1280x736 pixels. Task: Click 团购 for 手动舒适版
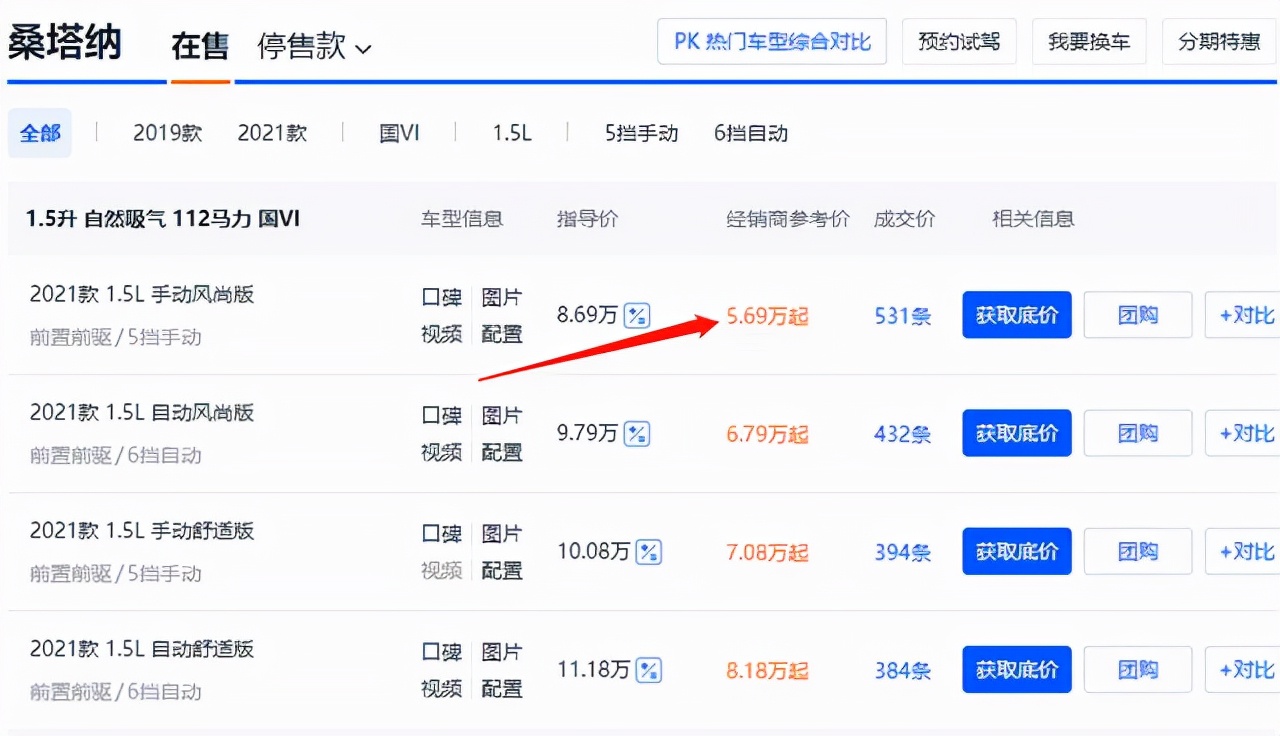pyautogui.click(x=1138, y=551)
